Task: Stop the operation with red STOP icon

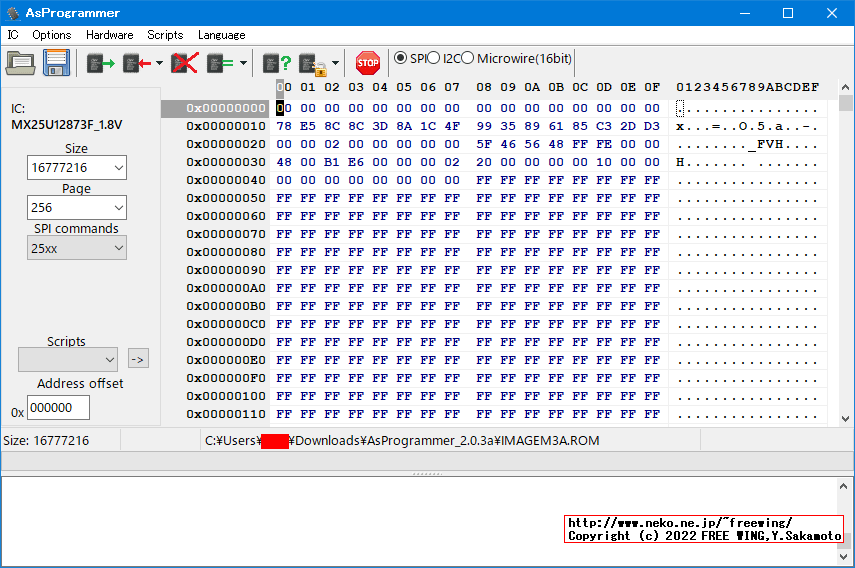Action: point(368,63)
